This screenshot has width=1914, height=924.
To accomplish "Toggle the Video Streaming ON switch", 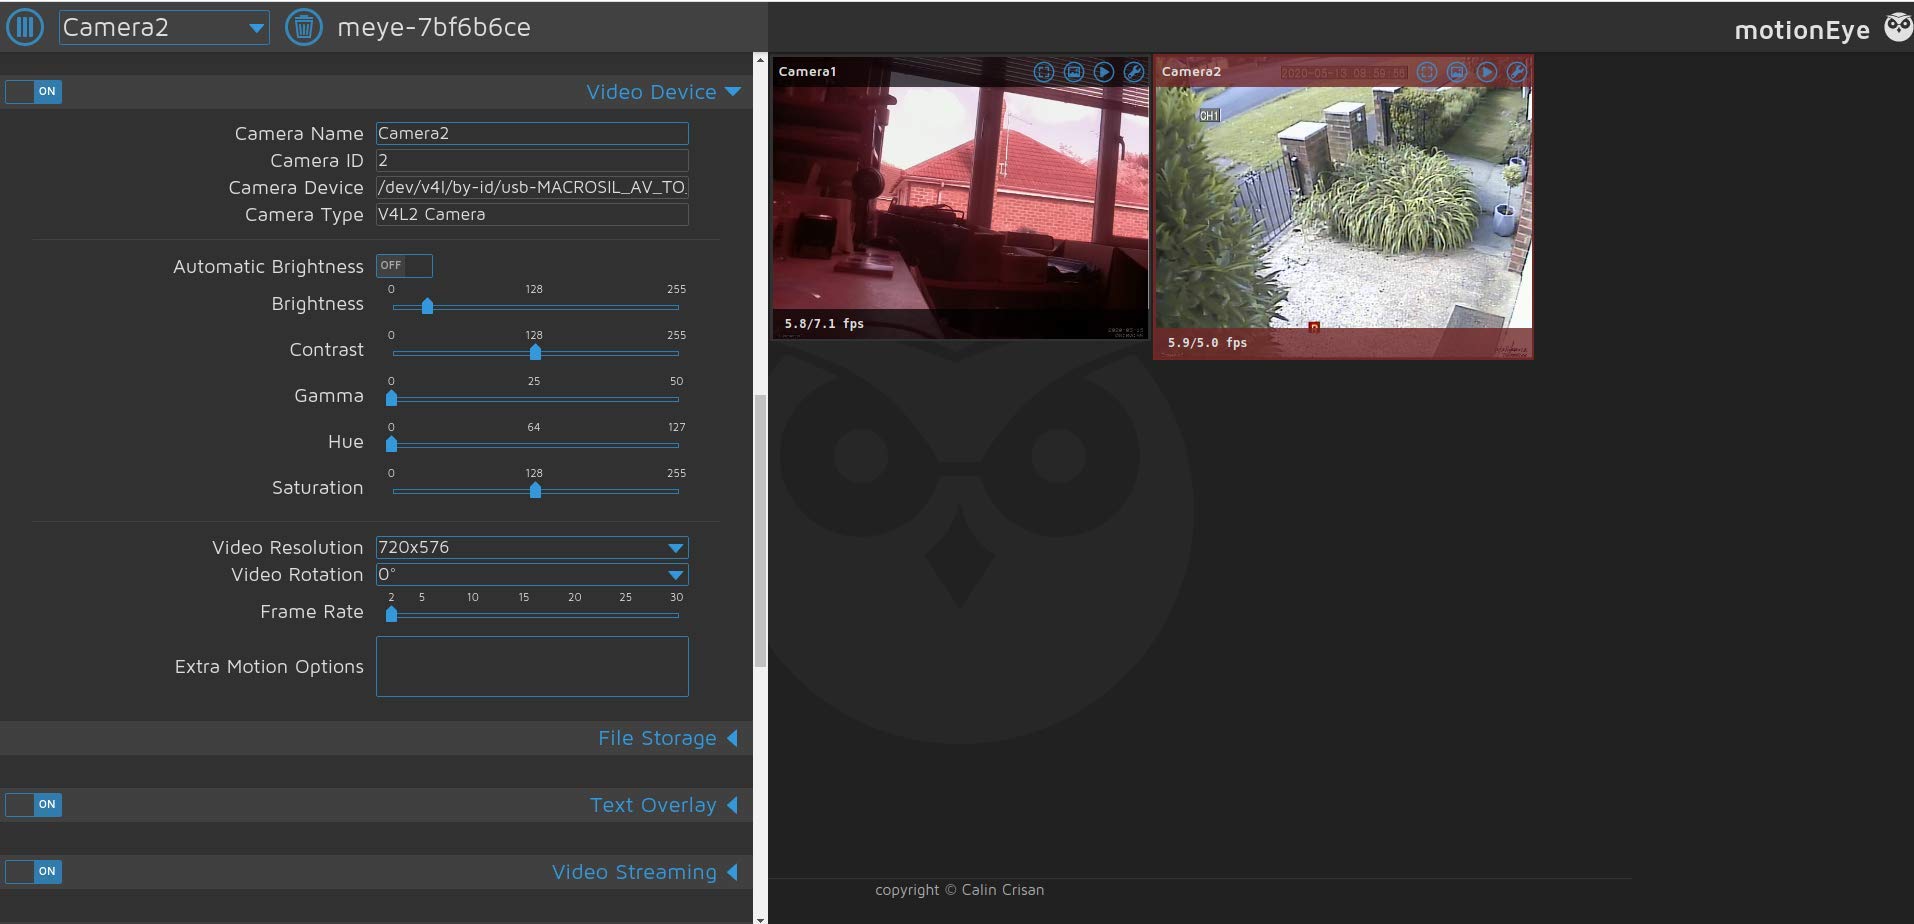I will coord(34,871).
